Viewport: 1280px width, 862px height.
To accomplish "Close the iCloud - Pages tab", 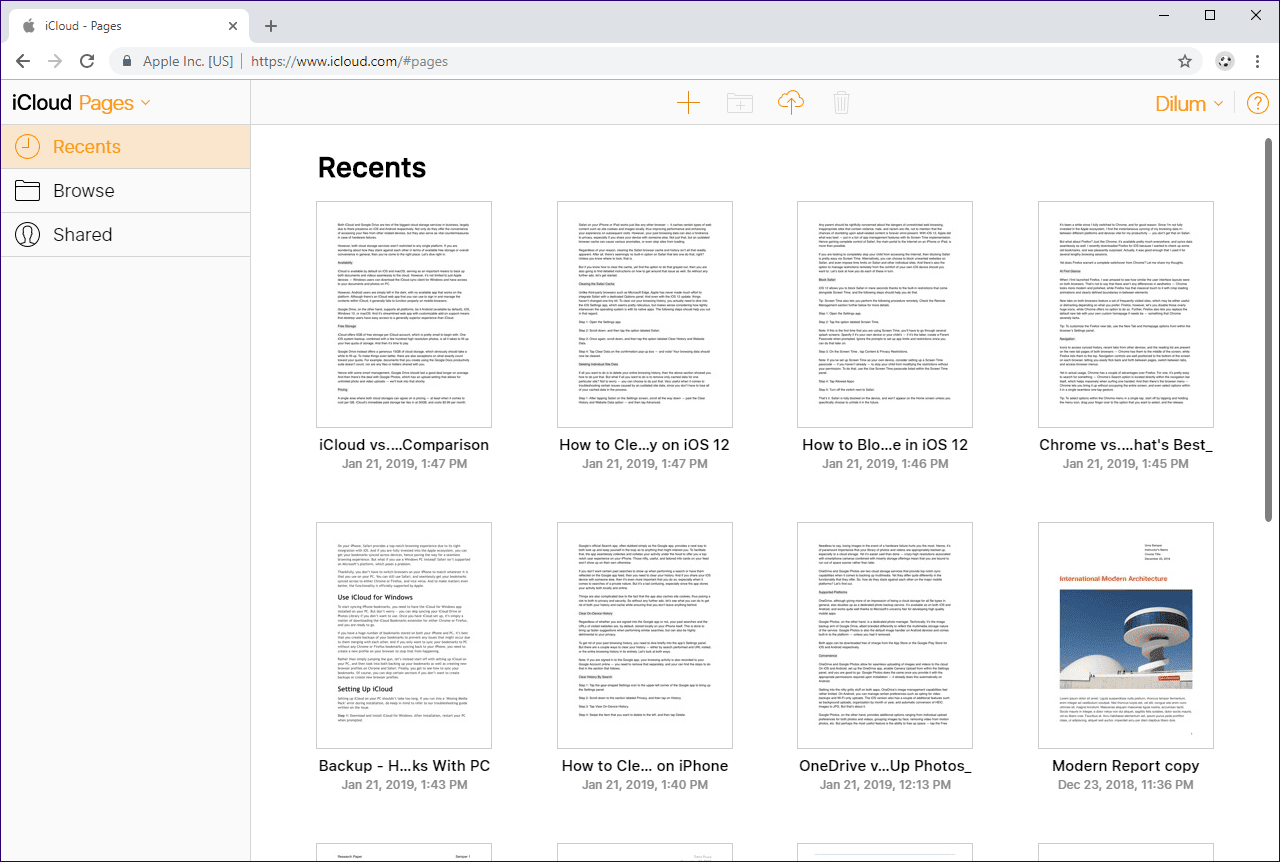I will (x=232, y=26).
